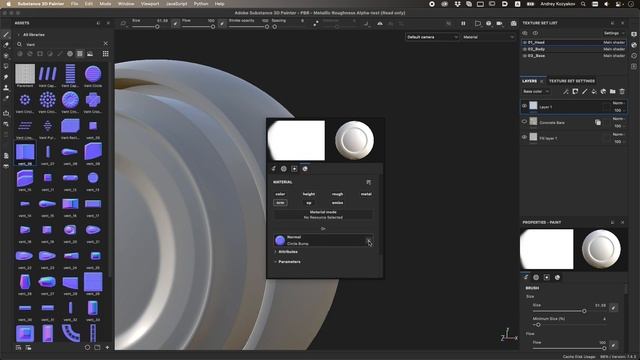Hide the Concrete Bare layer
This screenshot has height=360, width=640.
[x=524, y=122]
